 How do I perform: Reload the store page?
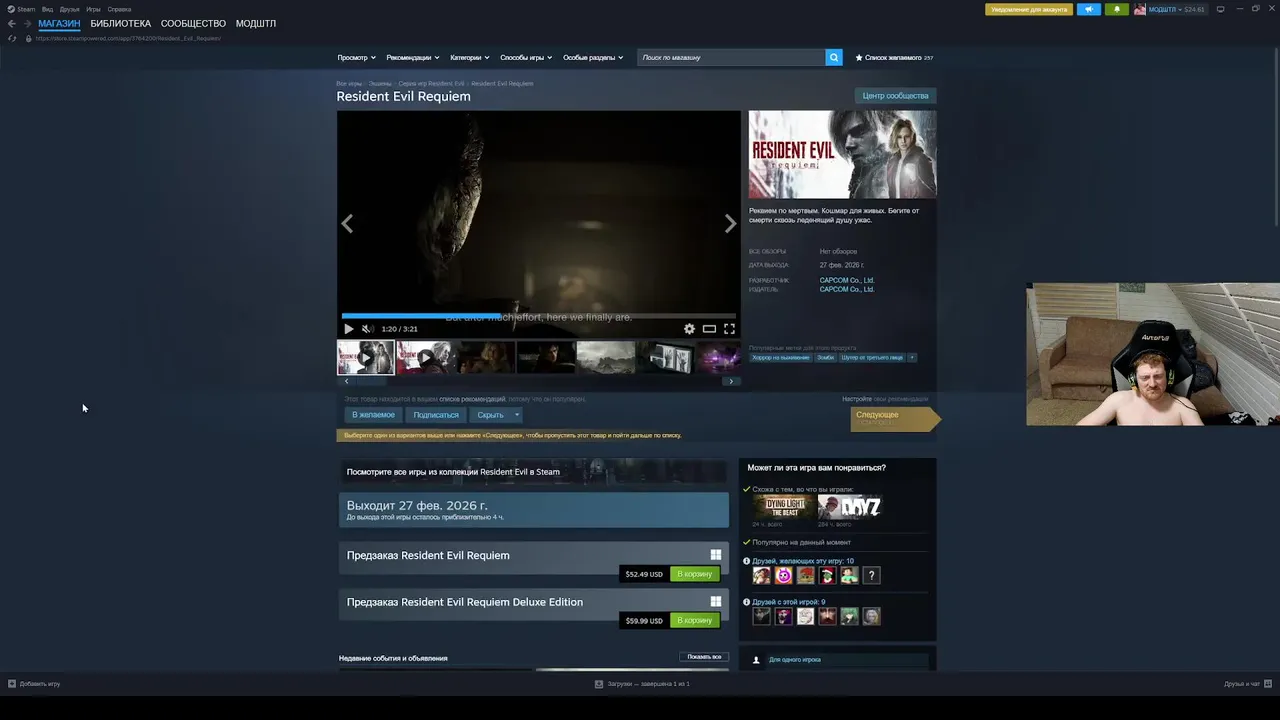pos(12,38)
